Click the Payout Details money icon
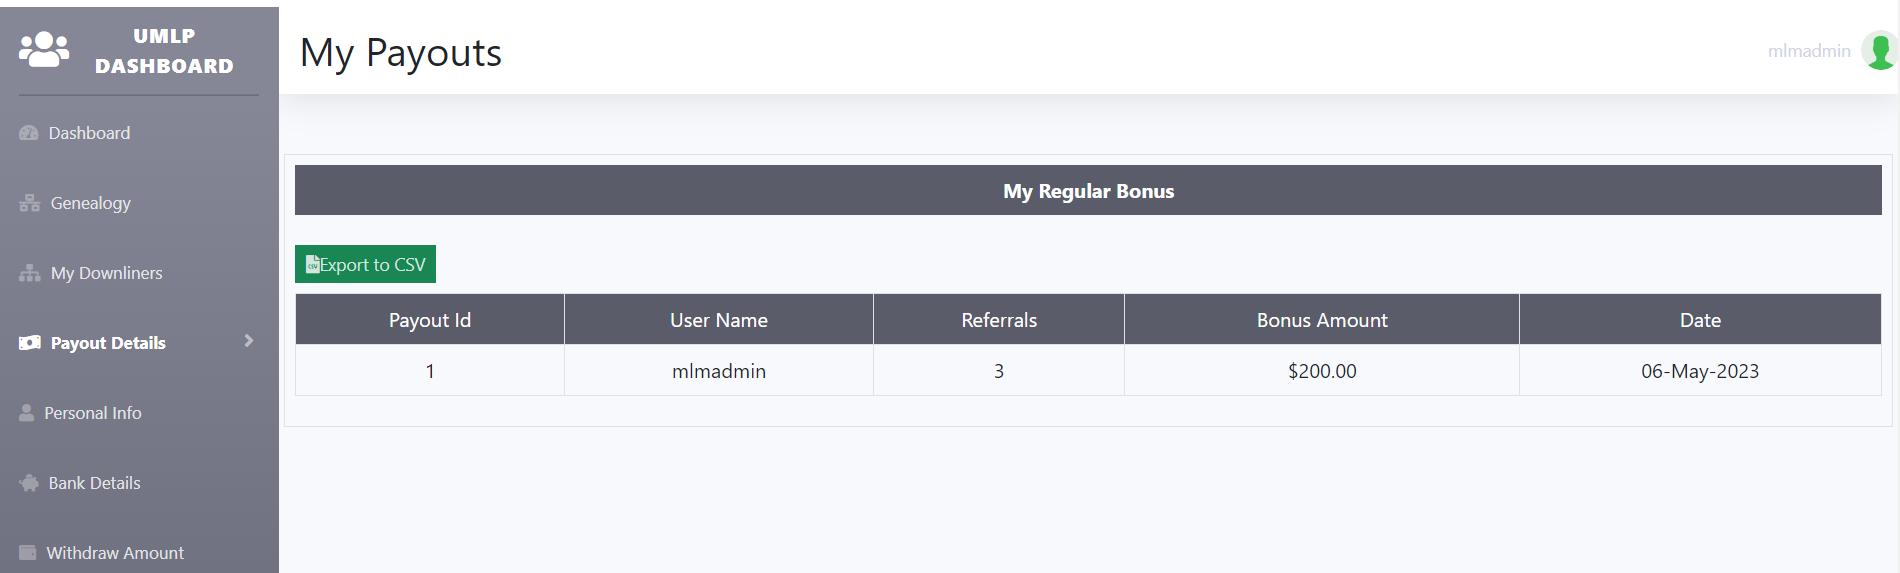This screenshot has height=573, width=1900. click(30, 343)
